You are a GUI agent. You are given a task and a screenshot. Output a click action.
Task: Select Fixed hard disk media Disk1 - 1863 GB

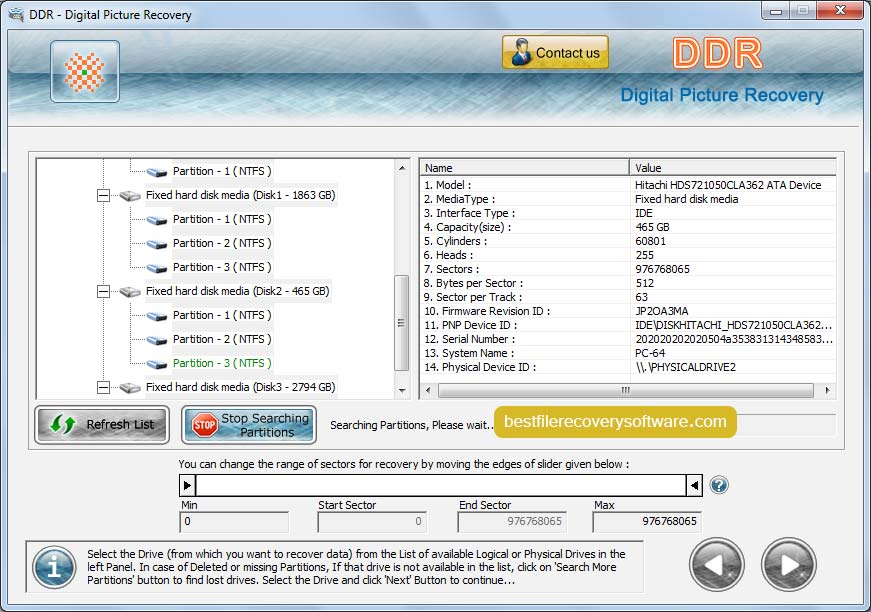(241, 195)
